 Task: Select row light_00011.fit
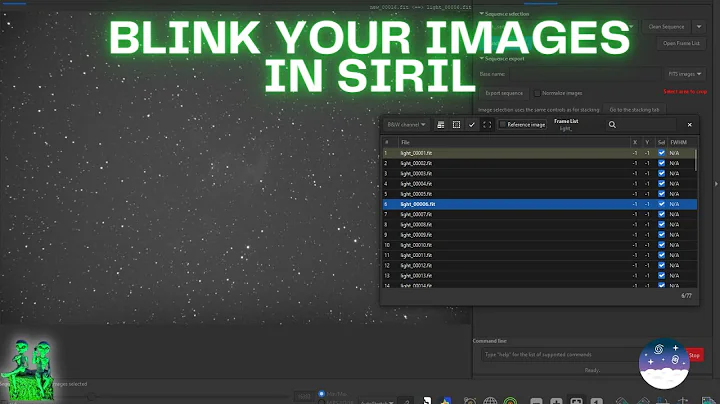(x=540, y=255)
